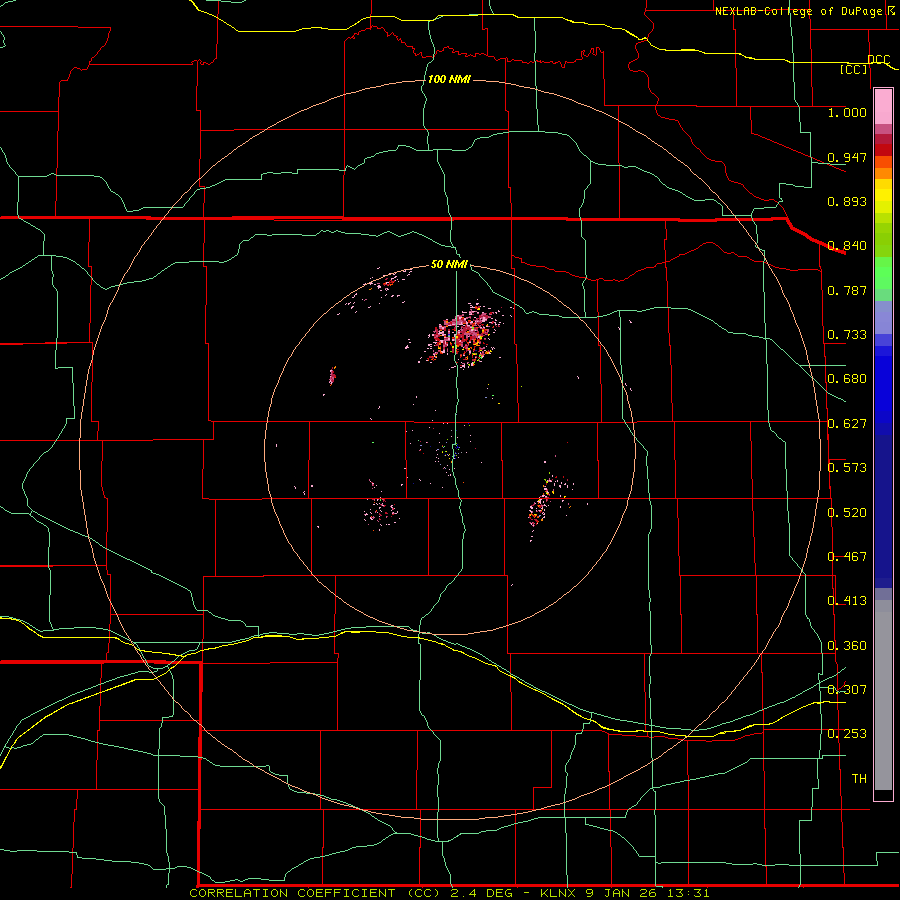The height and width of the screenshot is (900, 900).
Task: Click the 50 NMI range ring label
Action: [x=449, y=264]
